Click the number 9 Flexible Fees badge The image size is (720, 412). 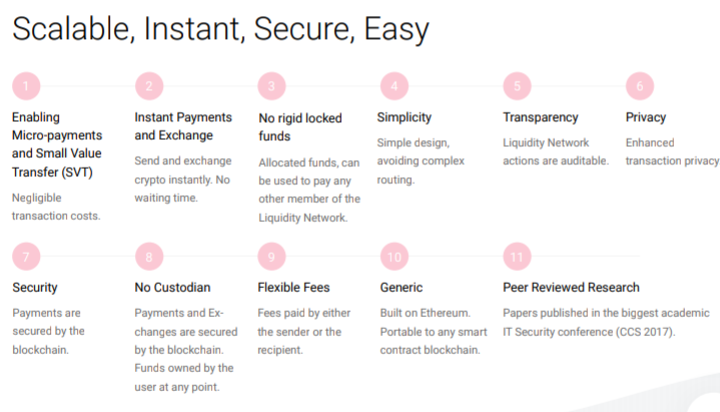(x=272, y=257)
